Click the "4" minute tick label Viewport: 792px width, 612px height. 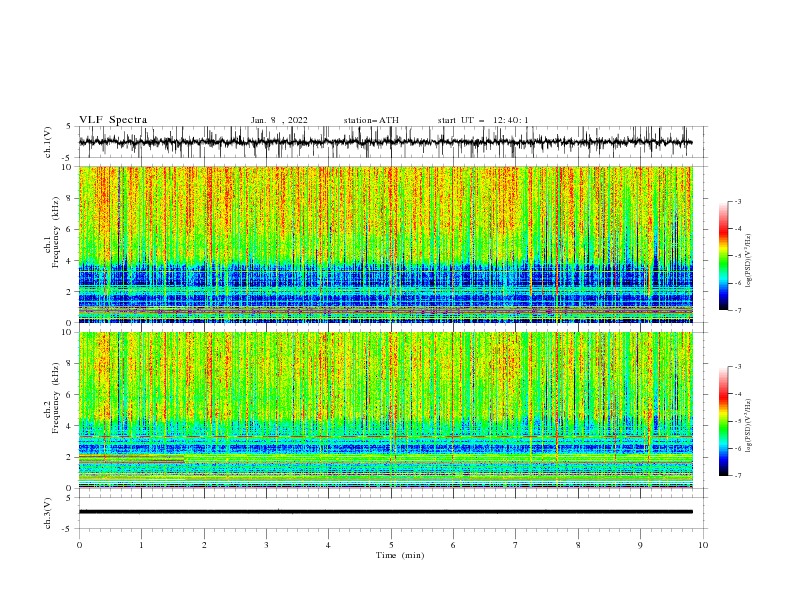point(328,545)
